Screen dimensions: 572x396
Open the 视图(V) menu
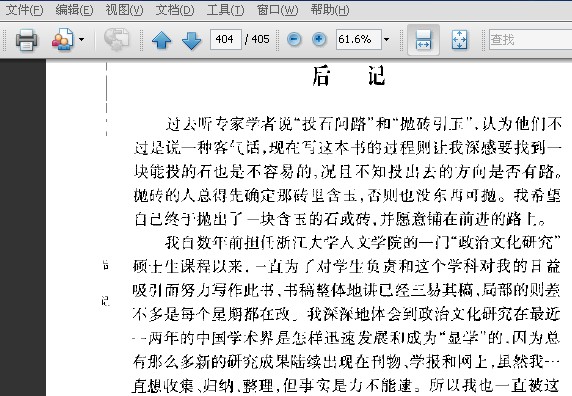click(124, 10)
